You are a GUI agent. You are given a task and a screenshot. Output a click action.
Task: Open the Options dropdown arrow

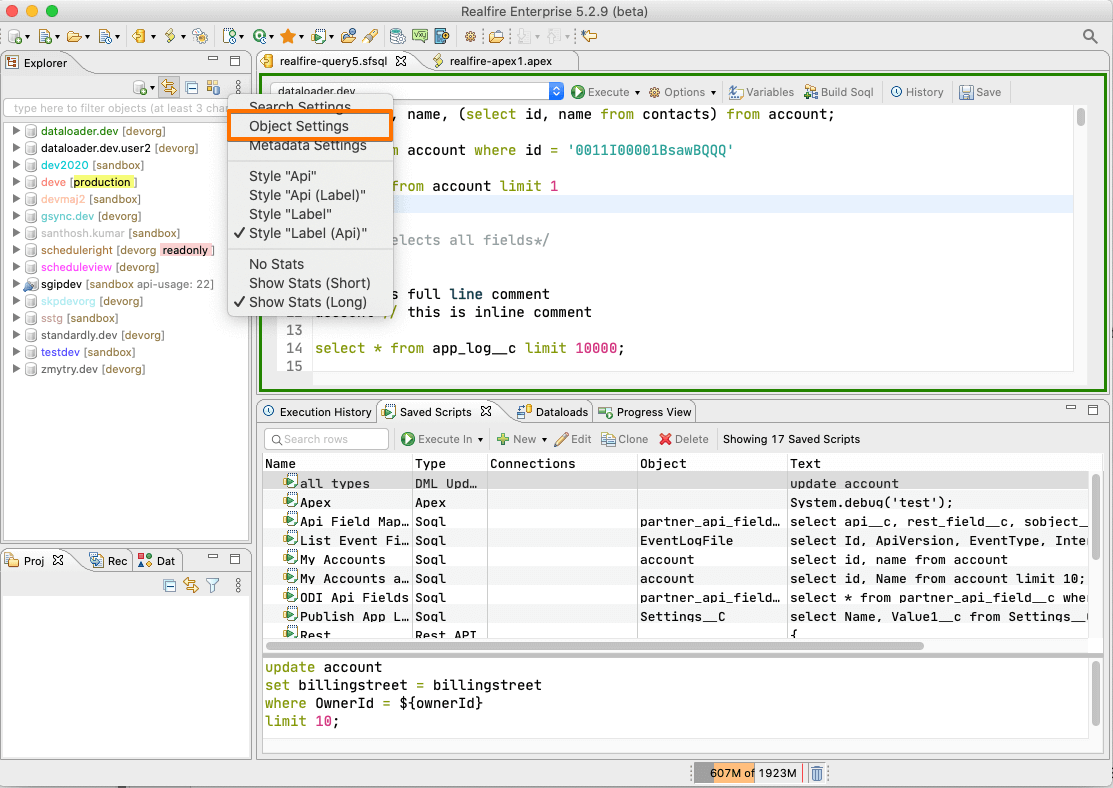pyautogui.click(x=713, y=93)
